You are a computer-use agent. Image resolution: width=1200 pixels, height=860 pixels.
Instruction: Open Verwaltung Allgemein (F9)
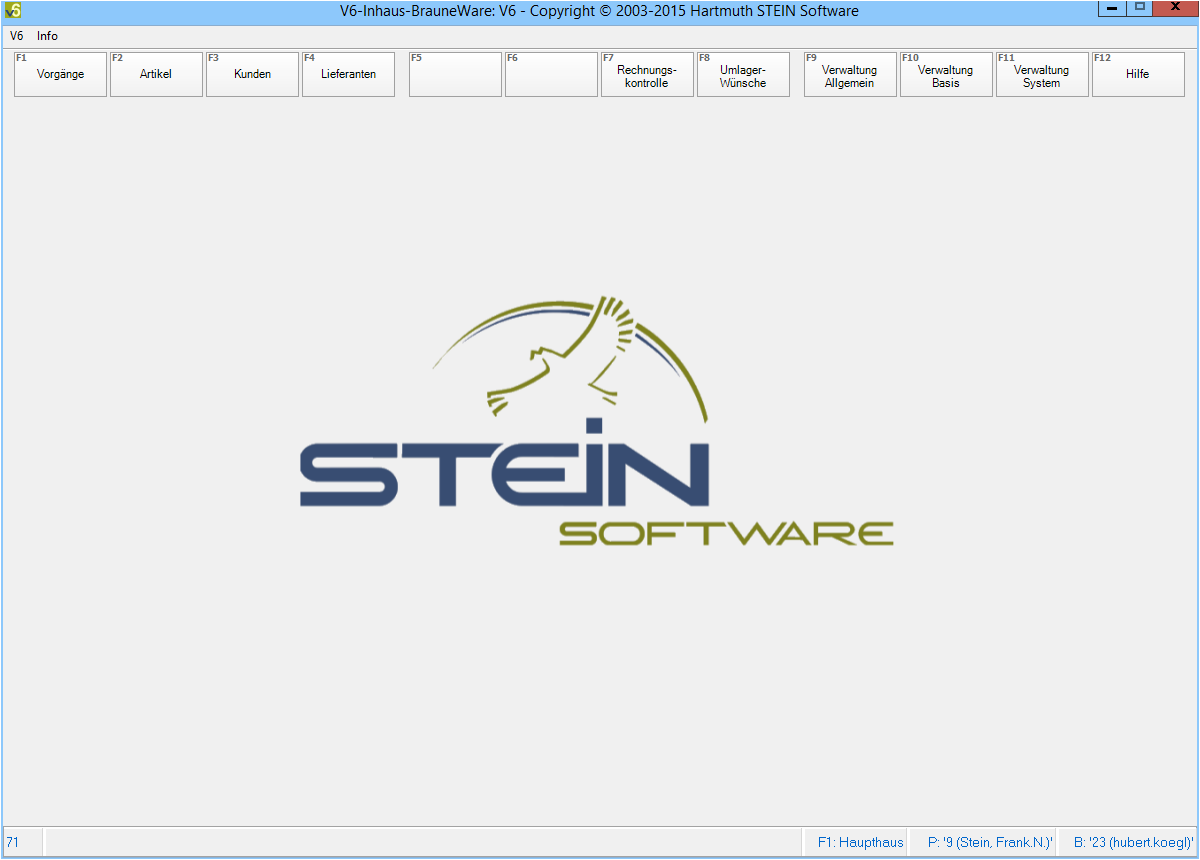click(x=850, y=75)
